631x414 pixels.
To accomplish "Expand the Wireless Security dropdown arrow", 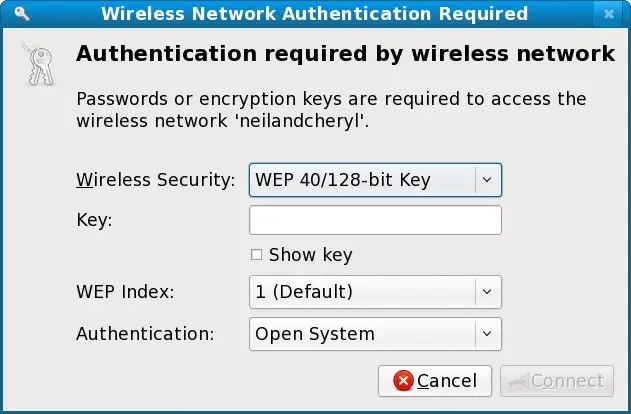I will (487, 180).
